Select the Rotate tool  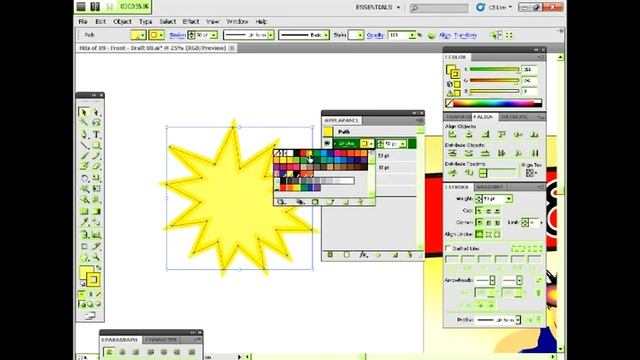(84, 178)
